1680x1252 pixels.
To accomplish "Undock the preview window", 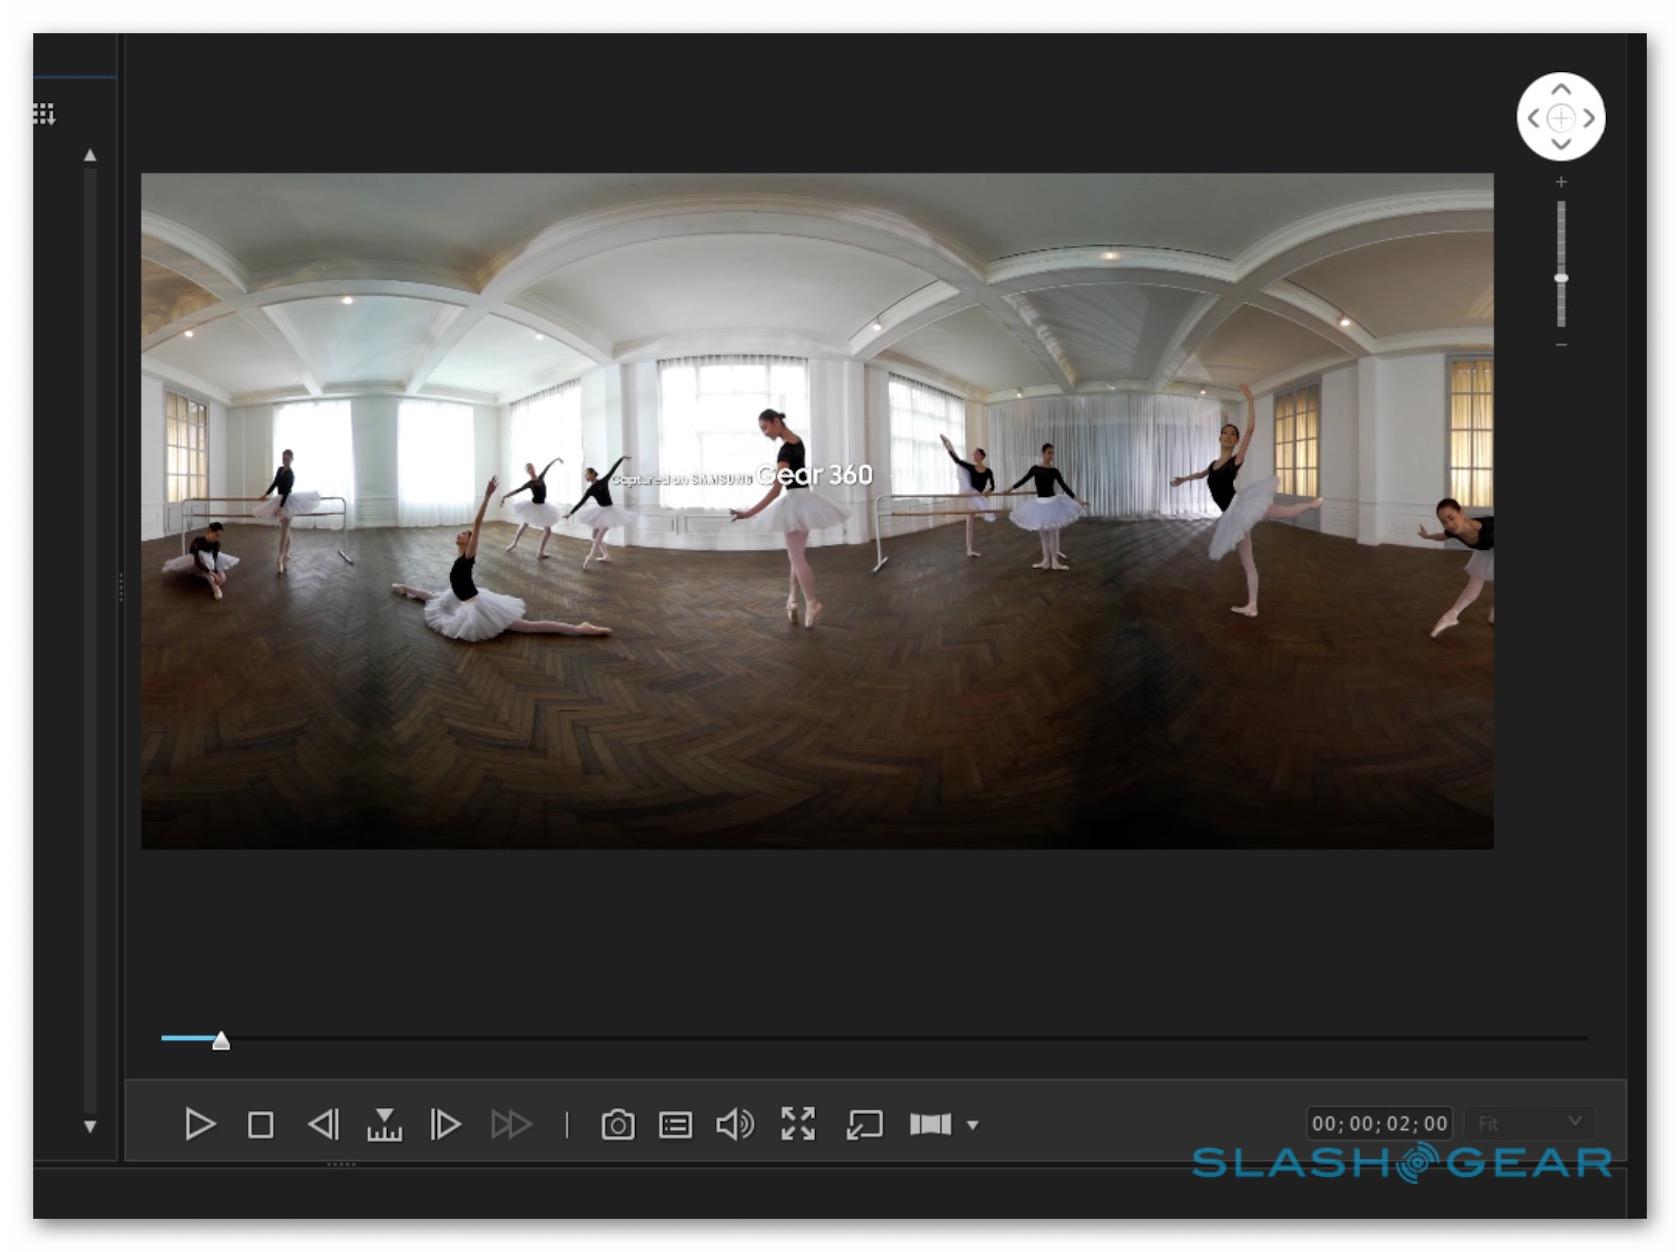I will click(x=864, y=1125).
